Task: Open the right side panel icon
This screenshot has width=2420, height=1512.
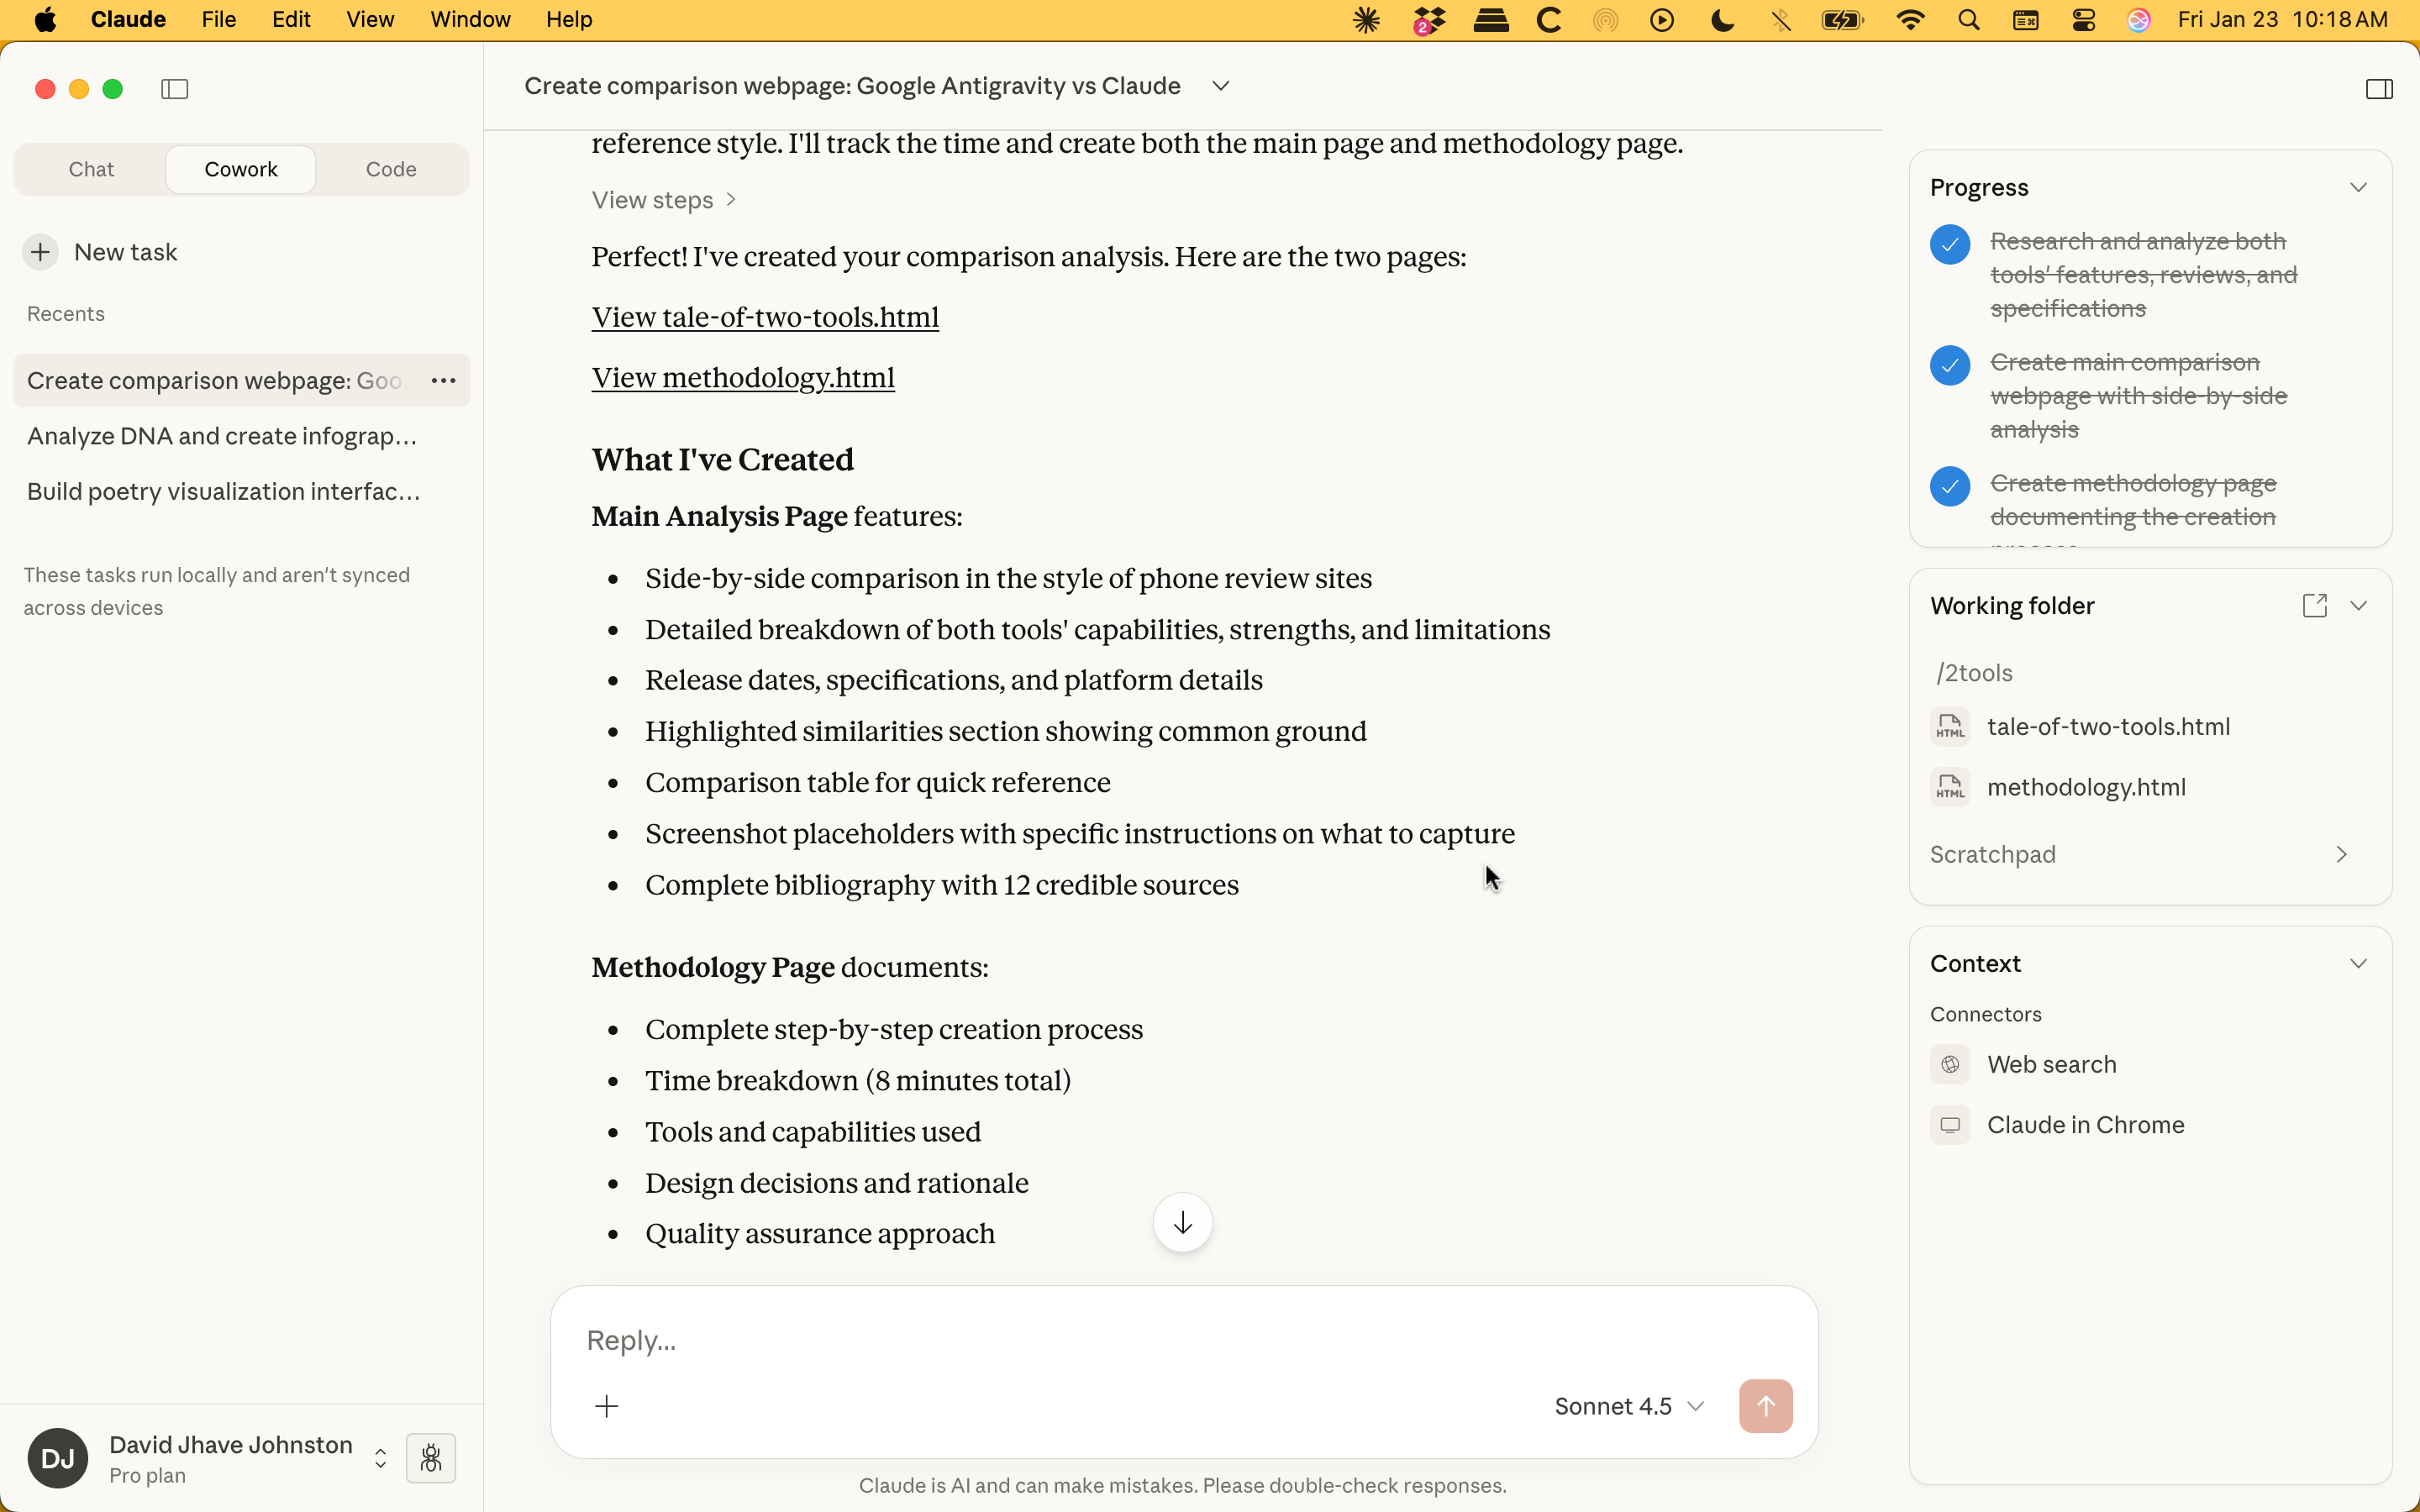Action: (x=2378, y=88)
